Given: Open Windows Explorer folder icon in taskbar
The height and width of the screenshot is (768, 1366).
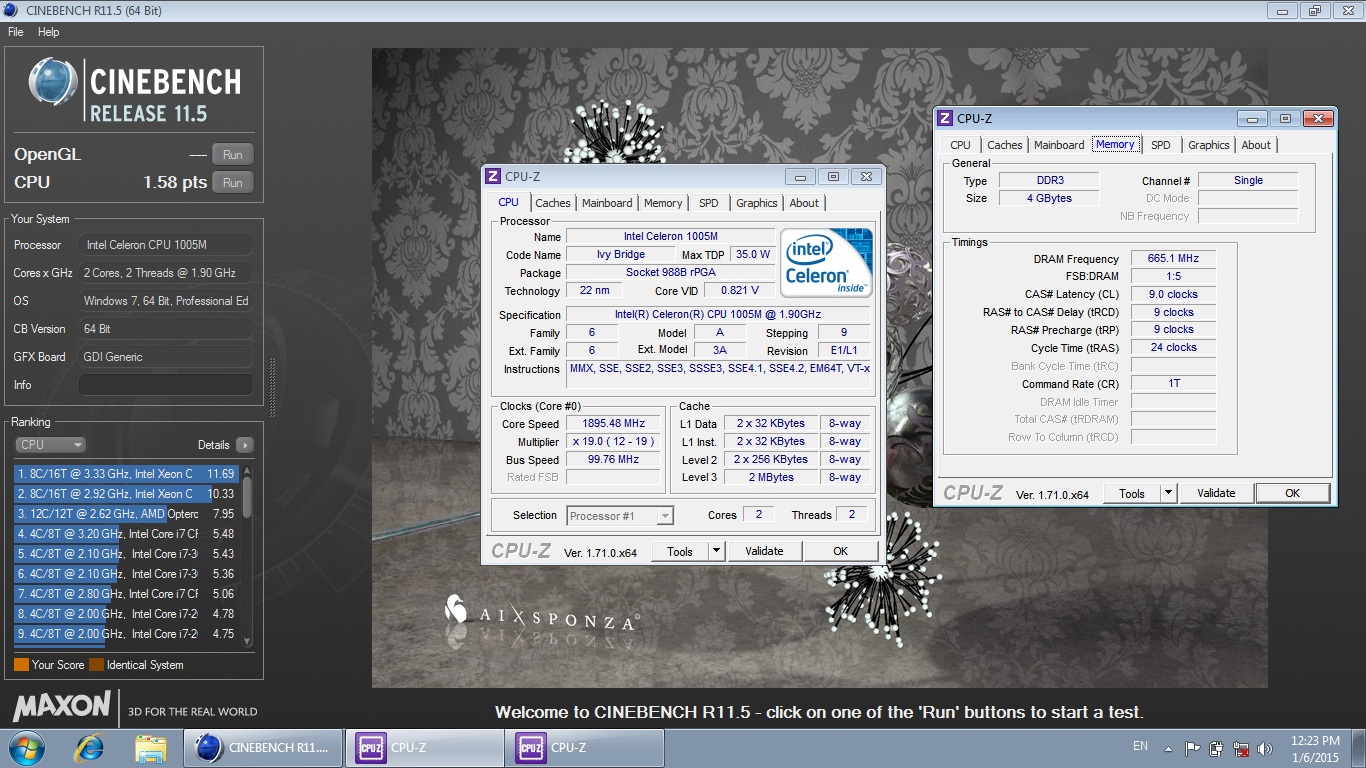Looking at the screenshot, I should pos(151,748).
